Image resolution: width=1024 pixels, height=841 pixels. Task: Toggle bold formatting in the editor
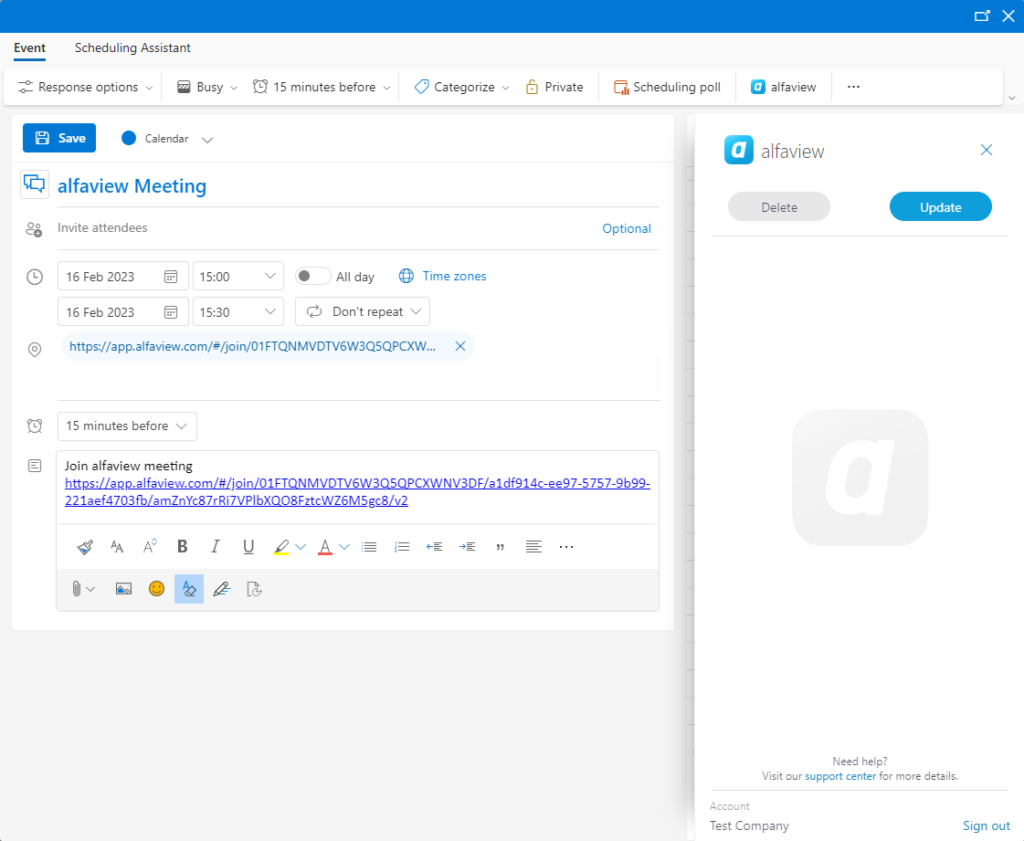tap(182, 546)
